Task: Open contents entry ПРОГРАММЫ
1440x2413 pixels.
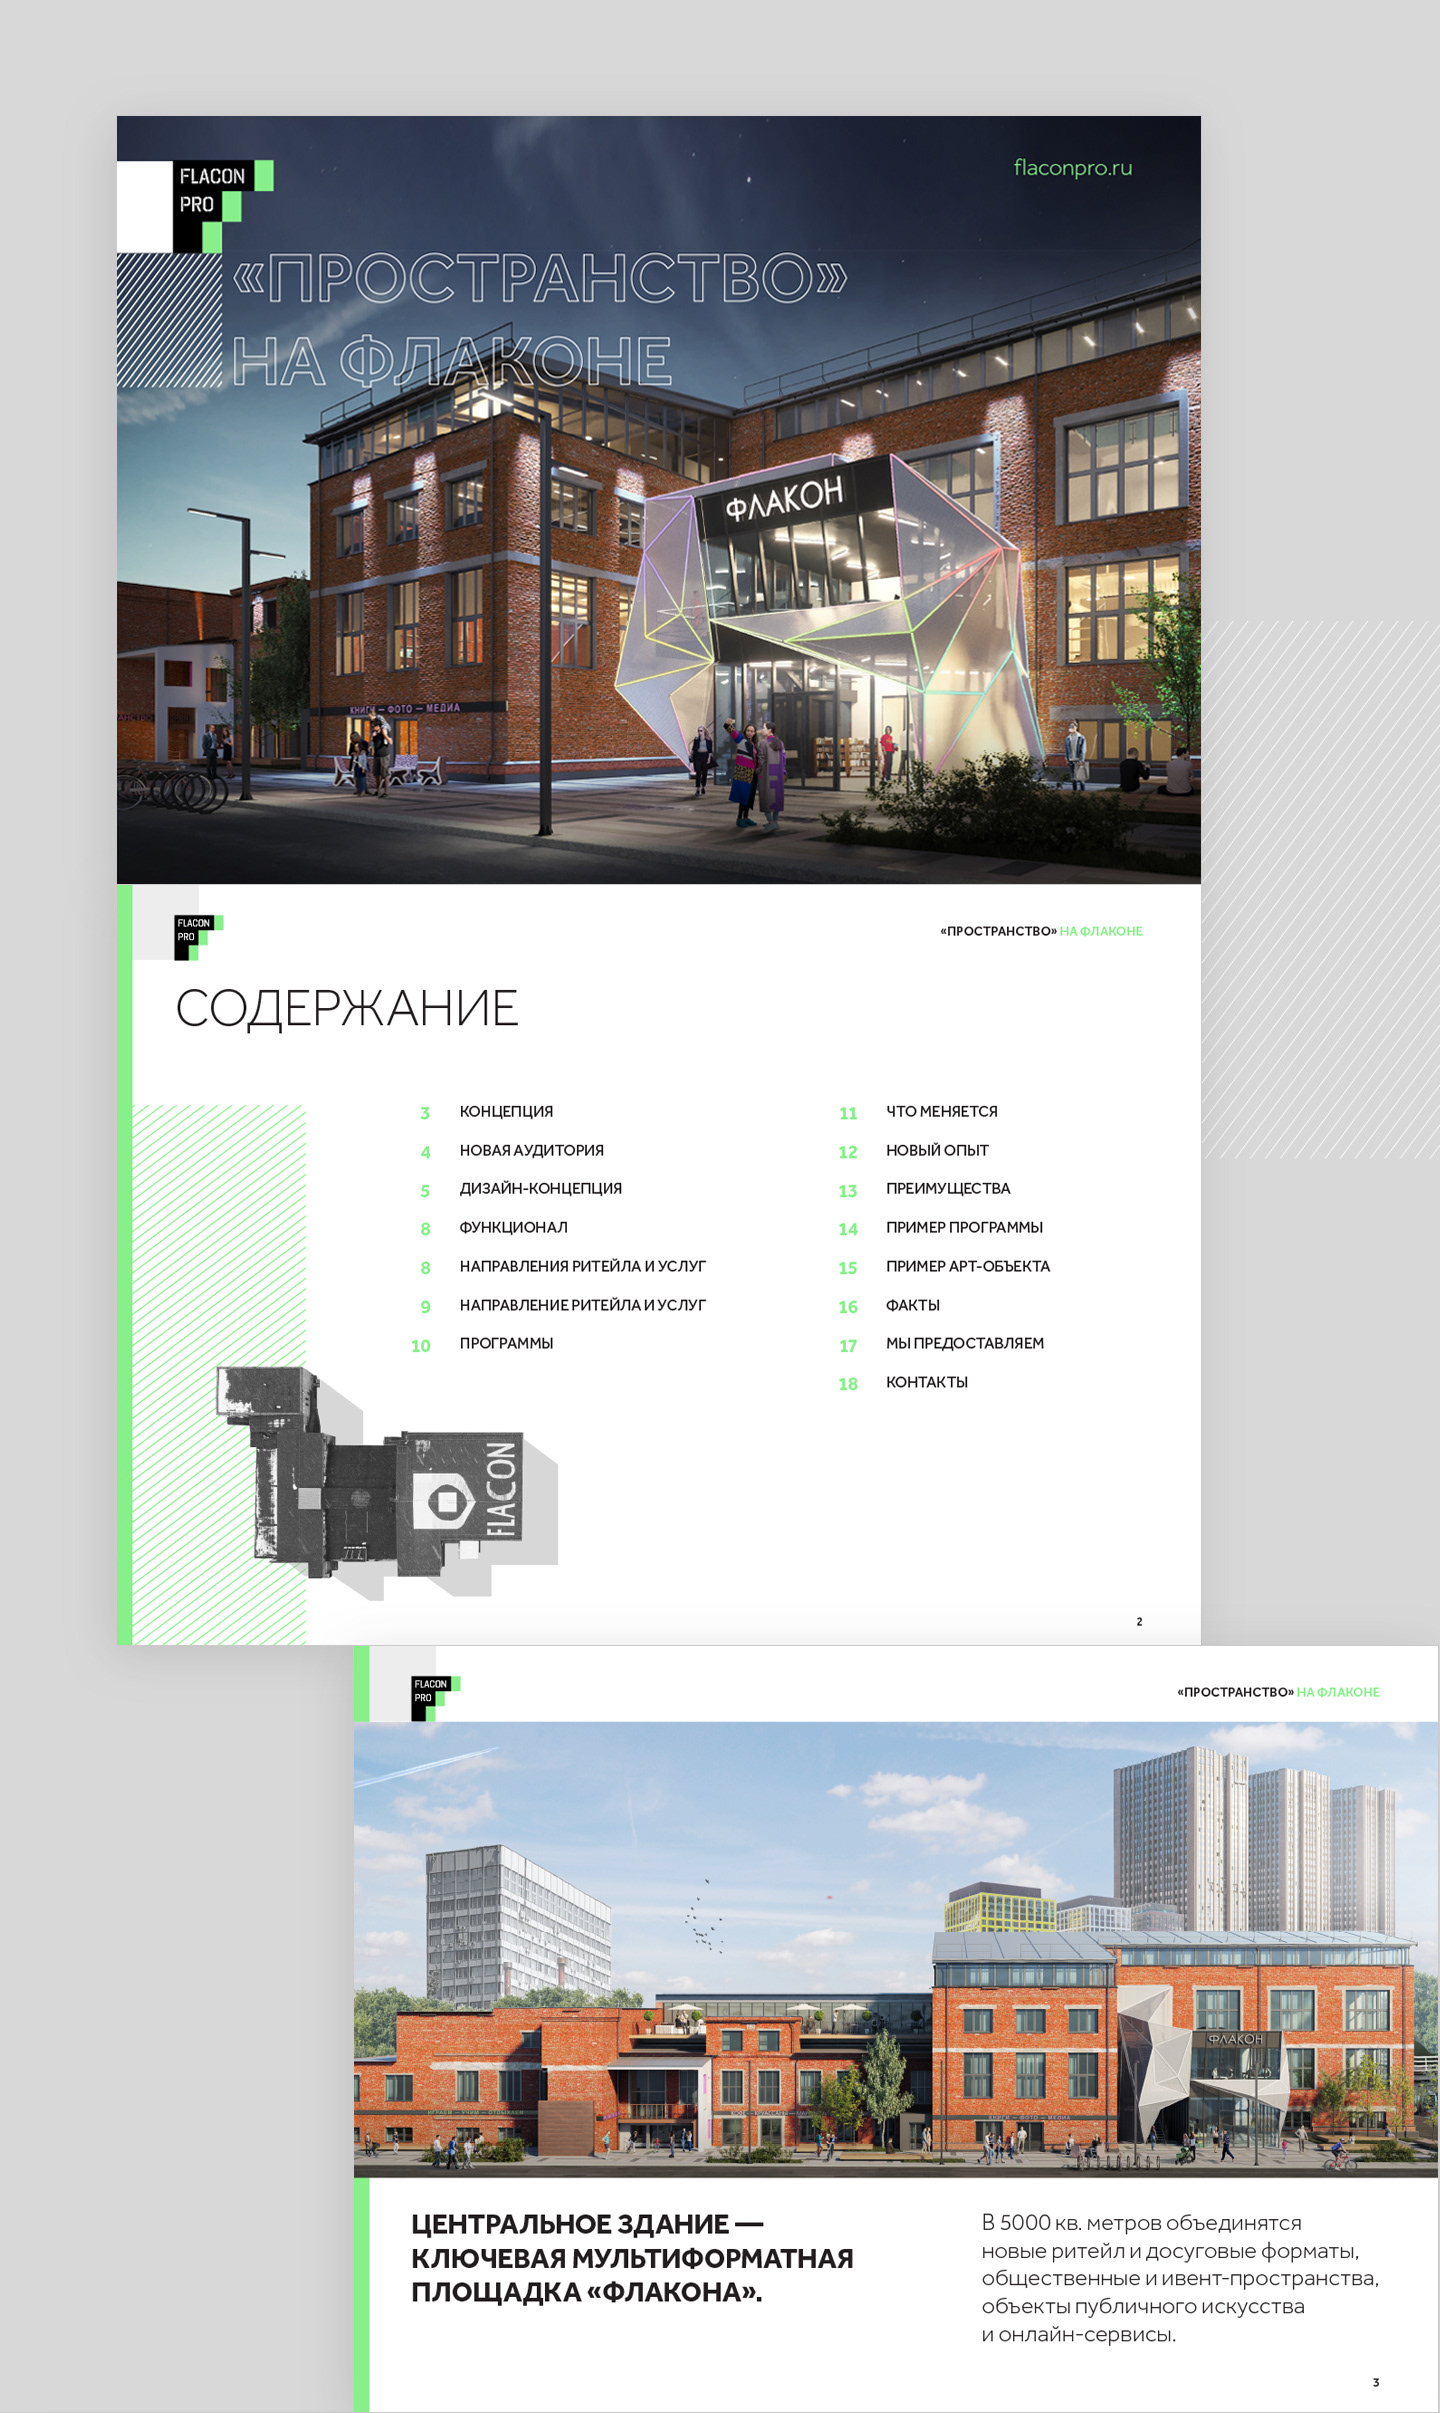Action: [x=506, y=1344]
